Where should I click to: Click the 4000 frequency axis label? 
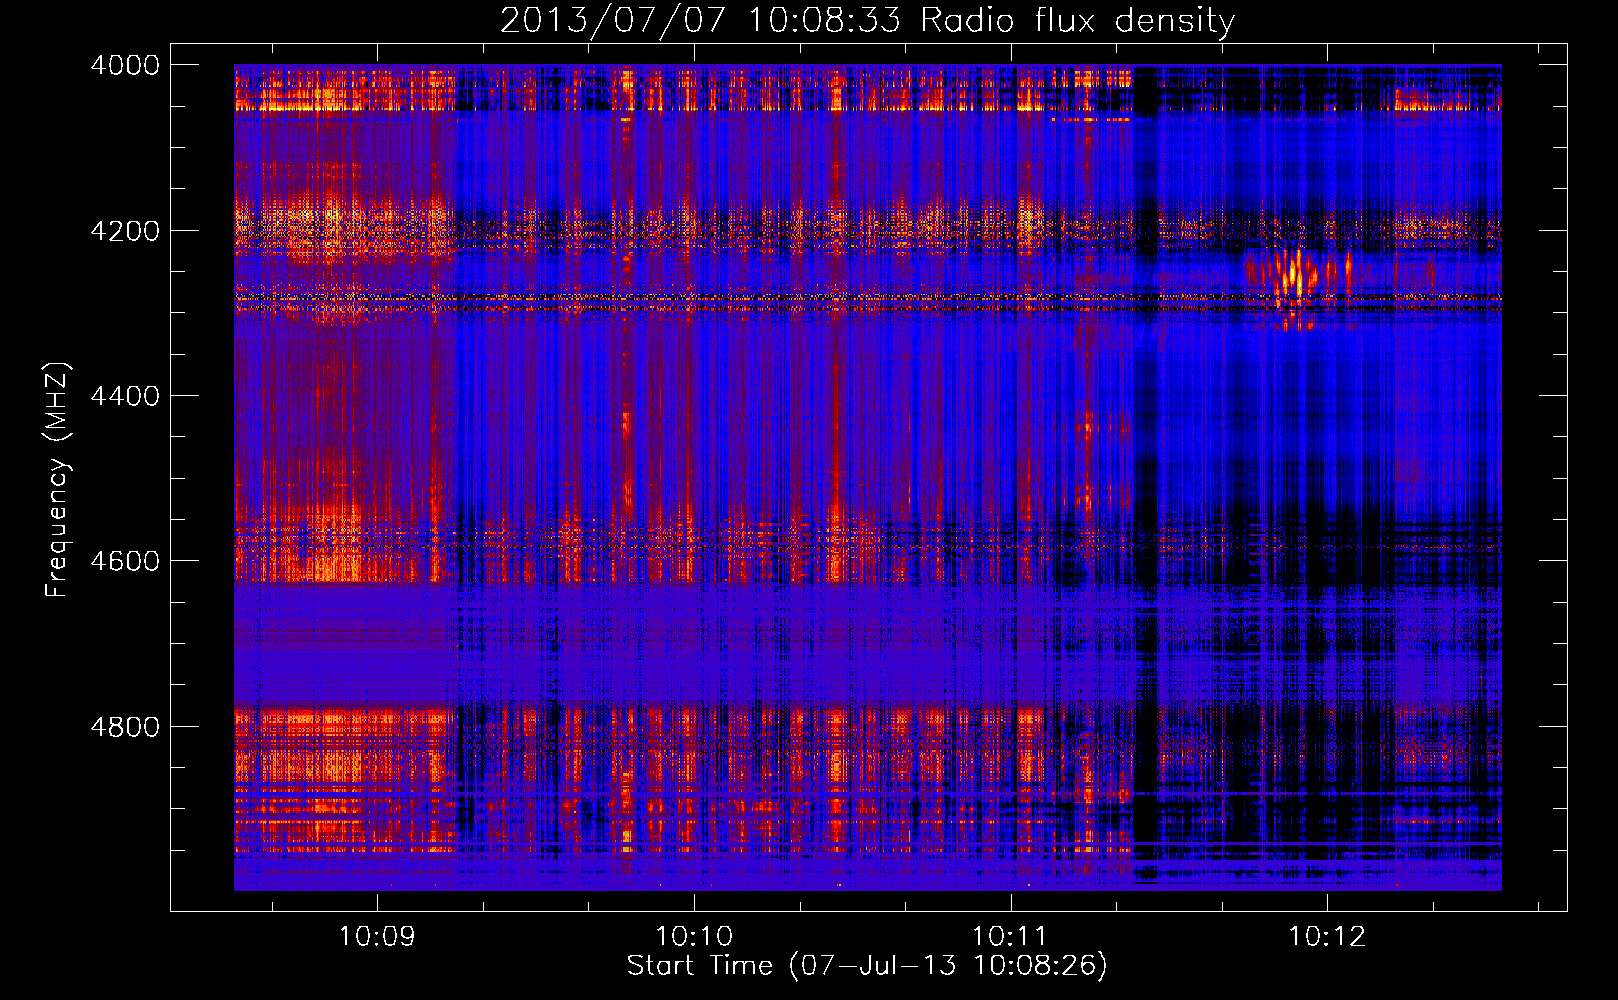click(x=125, y=65)
